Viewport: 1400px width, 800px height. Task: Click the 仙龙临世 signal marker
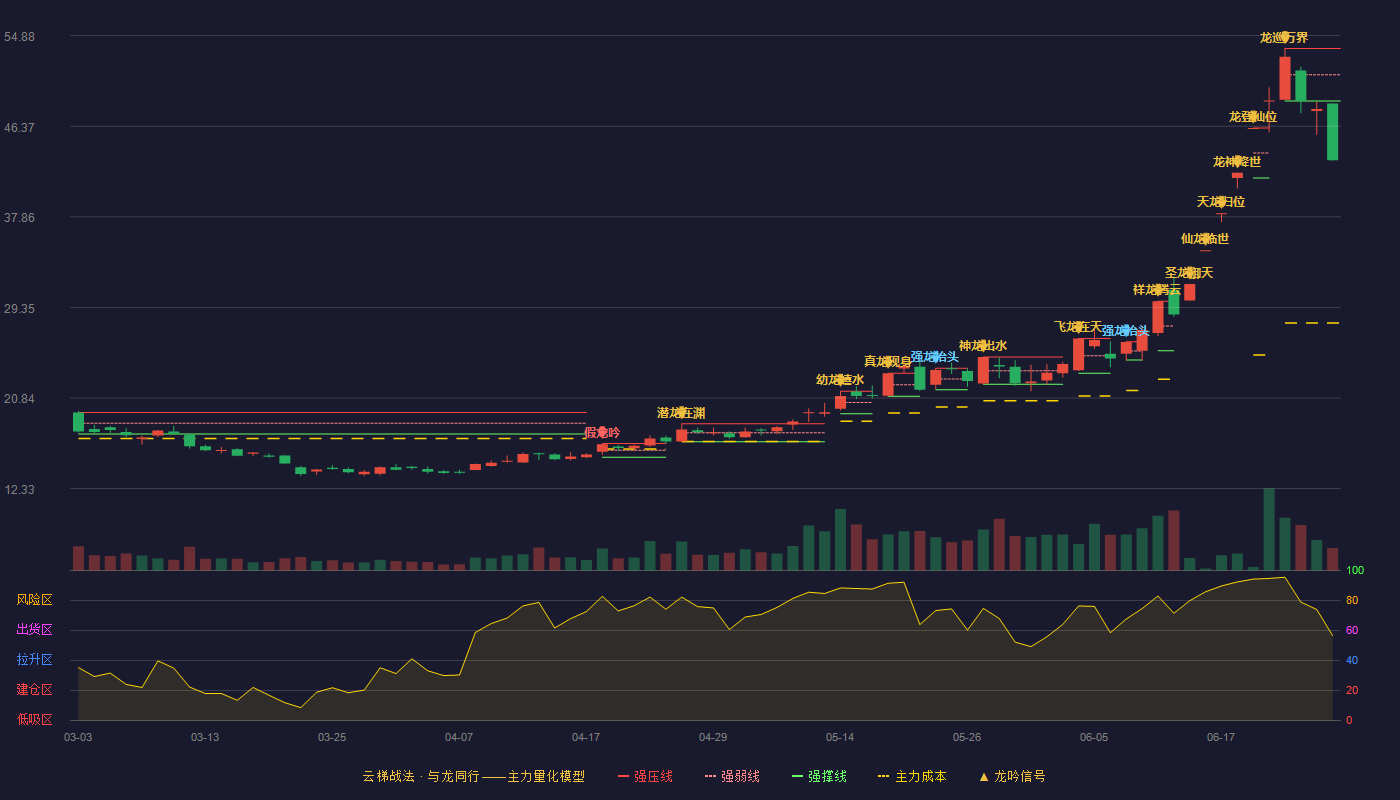tap(1205, 239)
